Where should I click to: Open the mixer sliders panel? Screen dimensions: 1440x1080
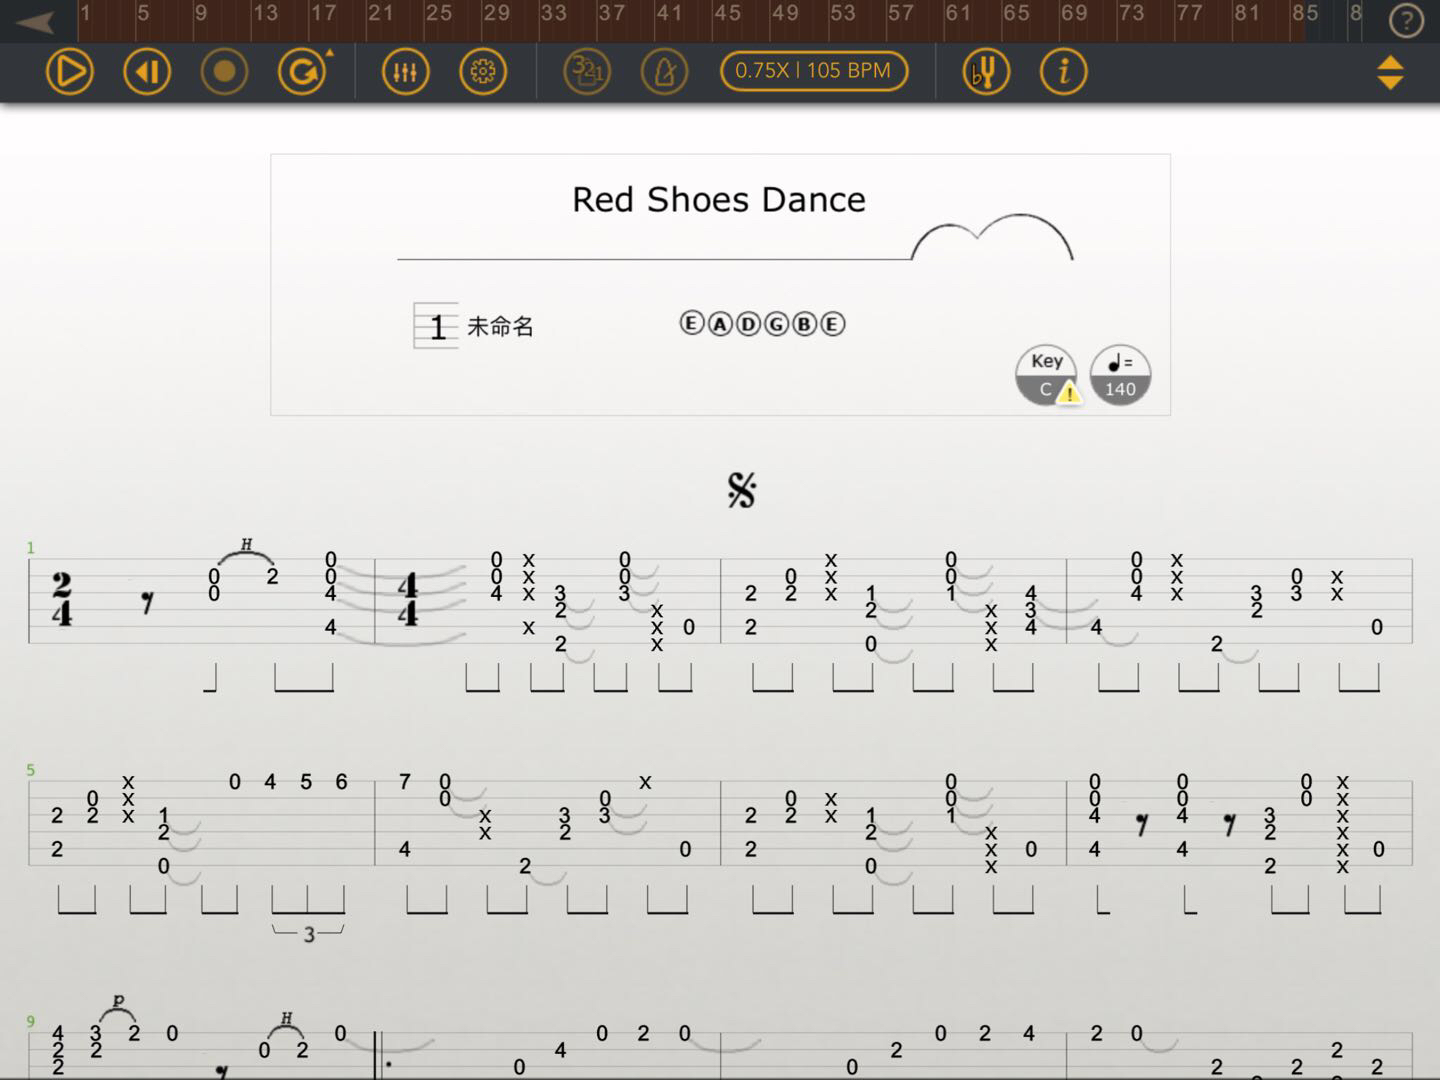point(406,72)
